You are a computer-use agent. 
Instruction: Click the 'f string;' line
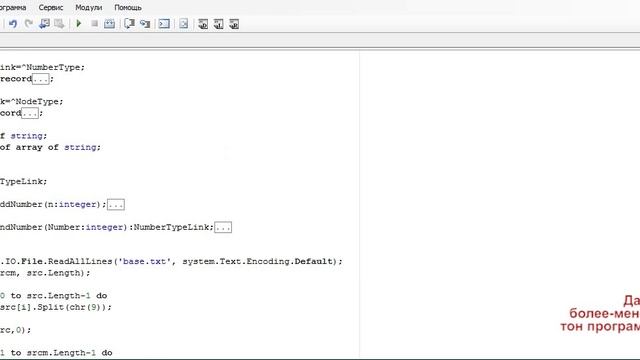[24, 136]
